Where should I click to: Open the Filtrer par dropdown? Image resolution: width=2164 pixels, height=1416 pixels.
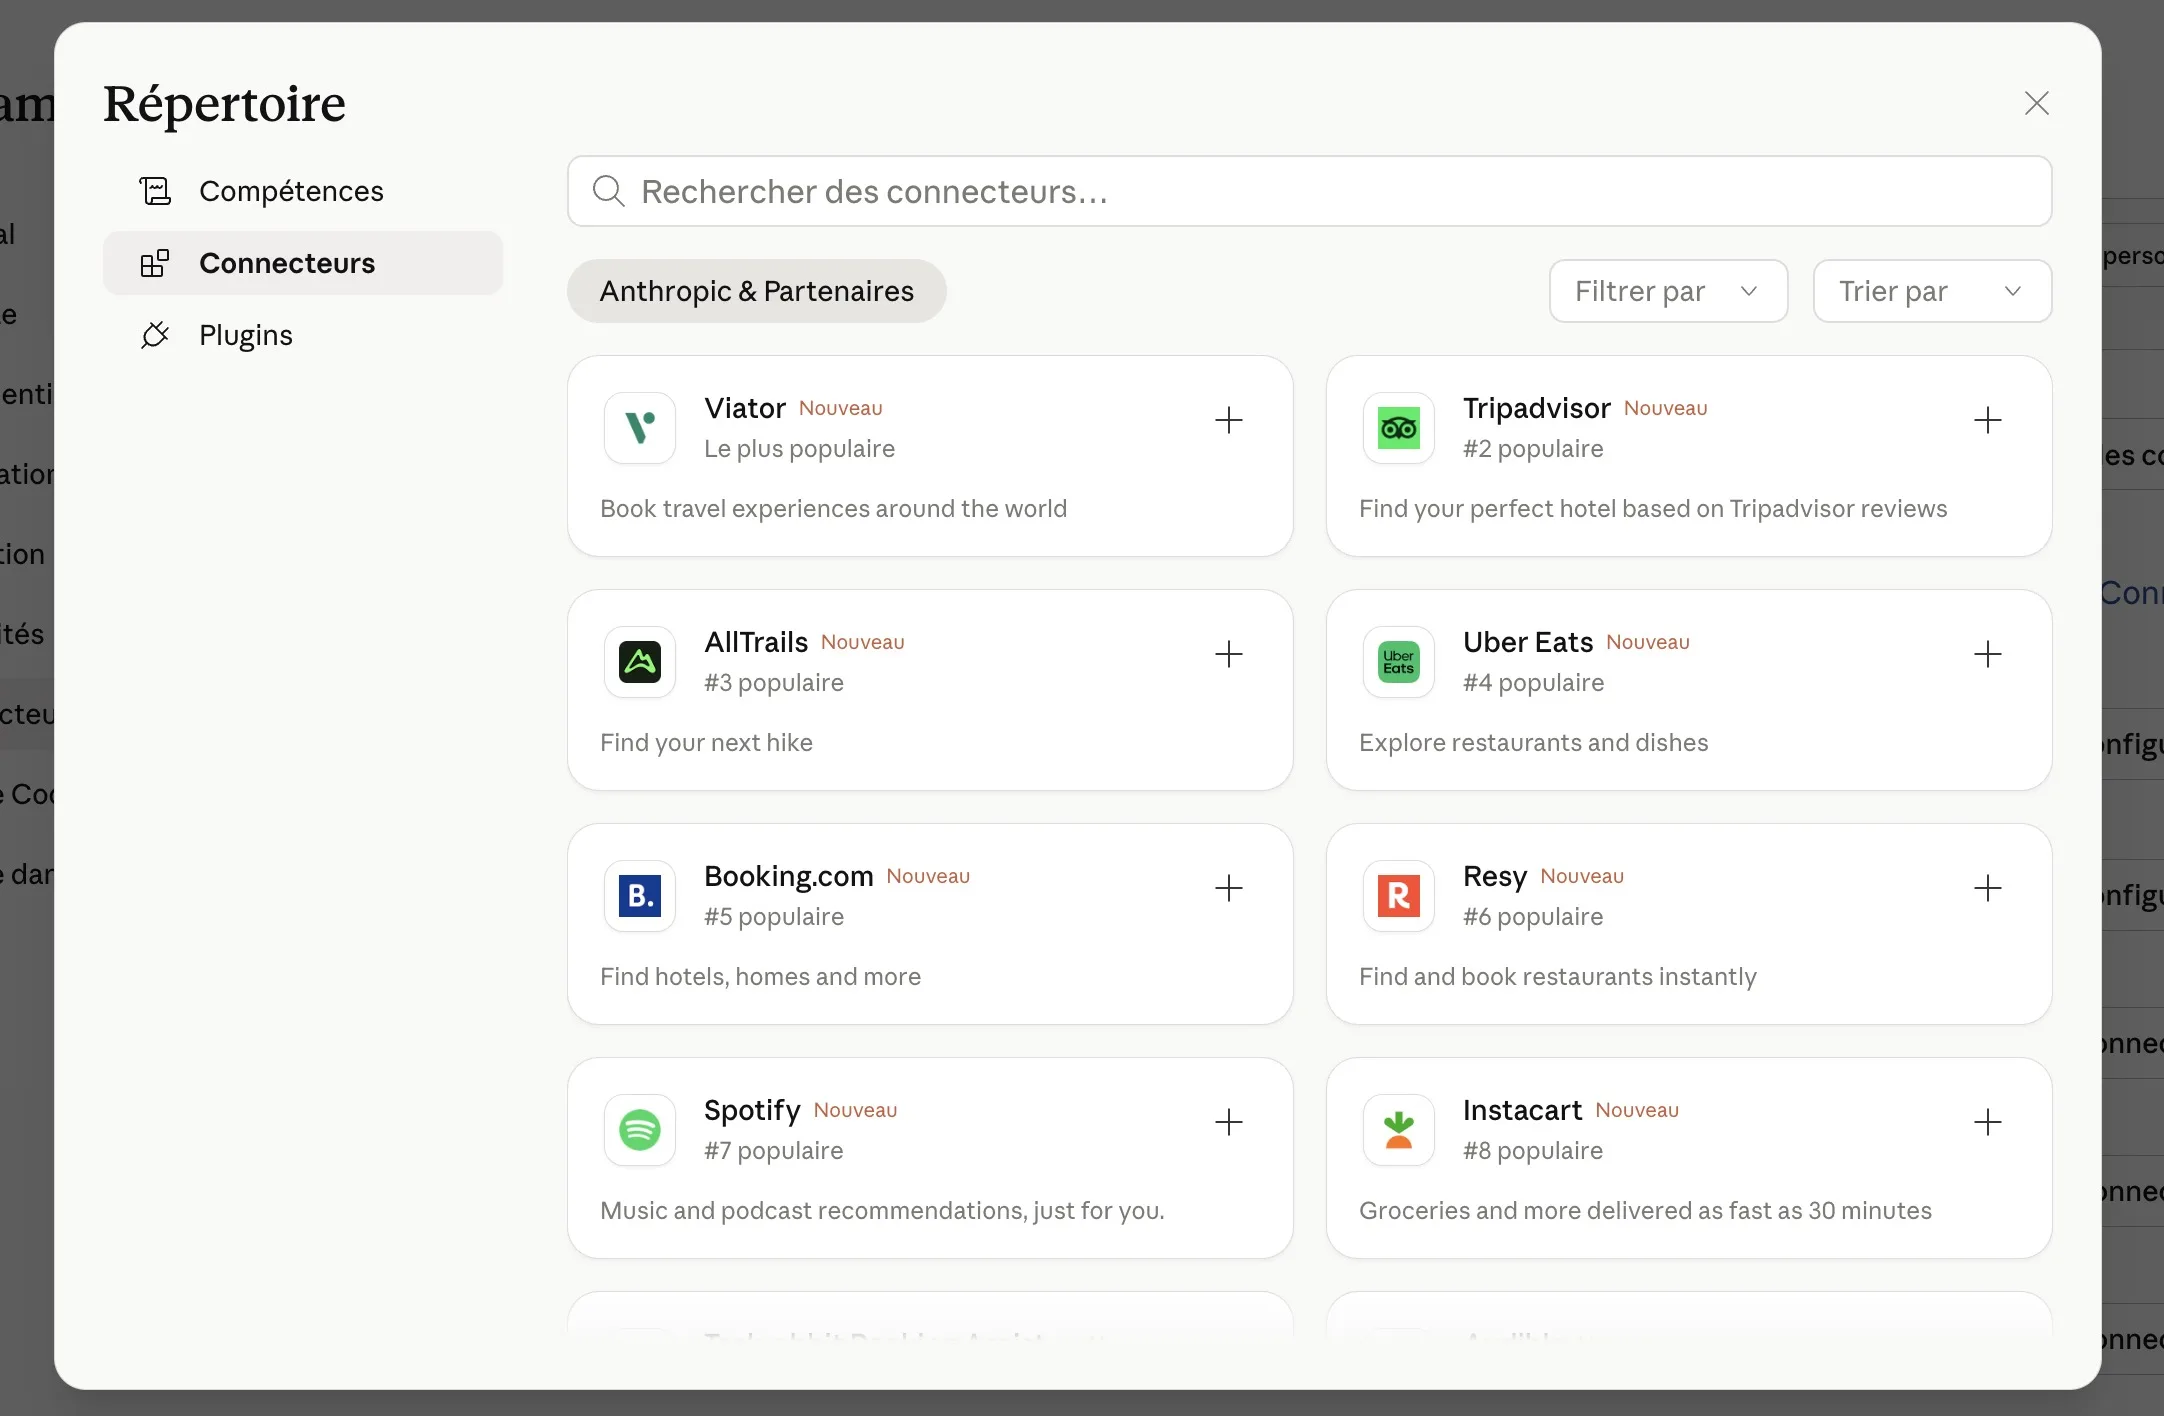click(x=1668, y=291)
